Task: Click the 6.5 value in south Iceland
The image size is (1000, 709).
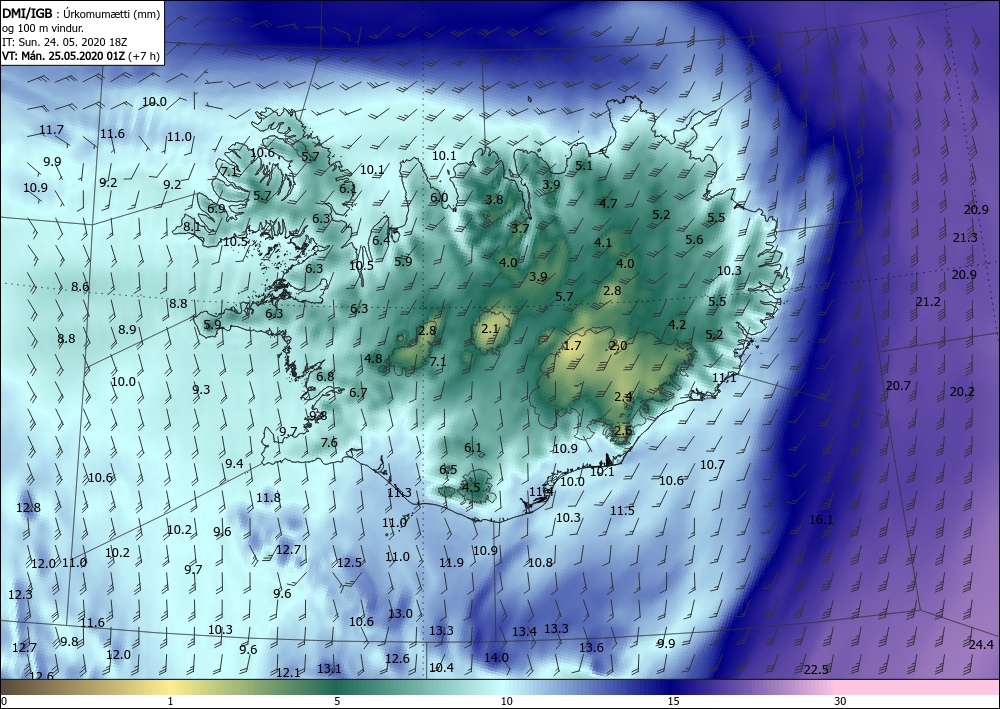Action: tap(448, 470)
